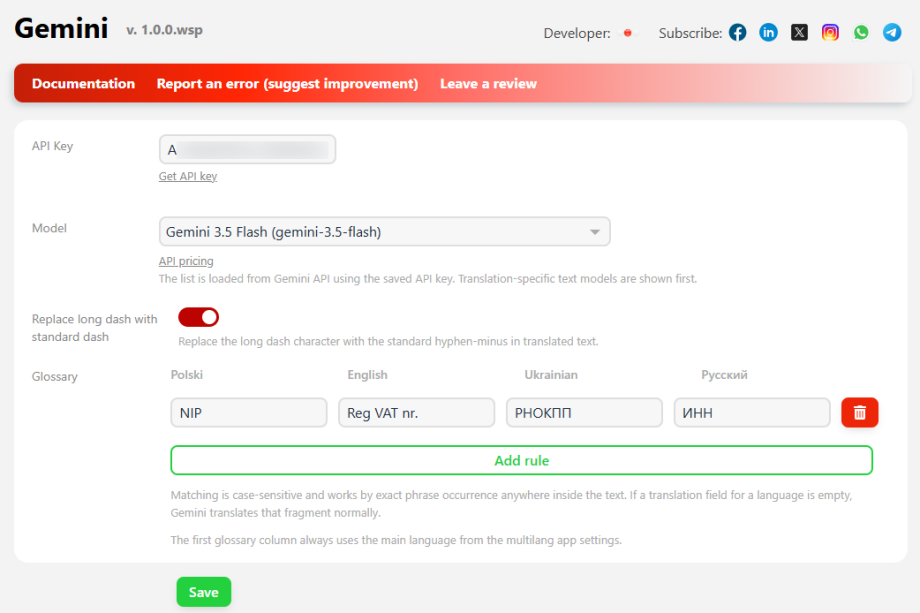The image size is (920, 613).
Task: Click the green Save button
Action: coord(204,592)
